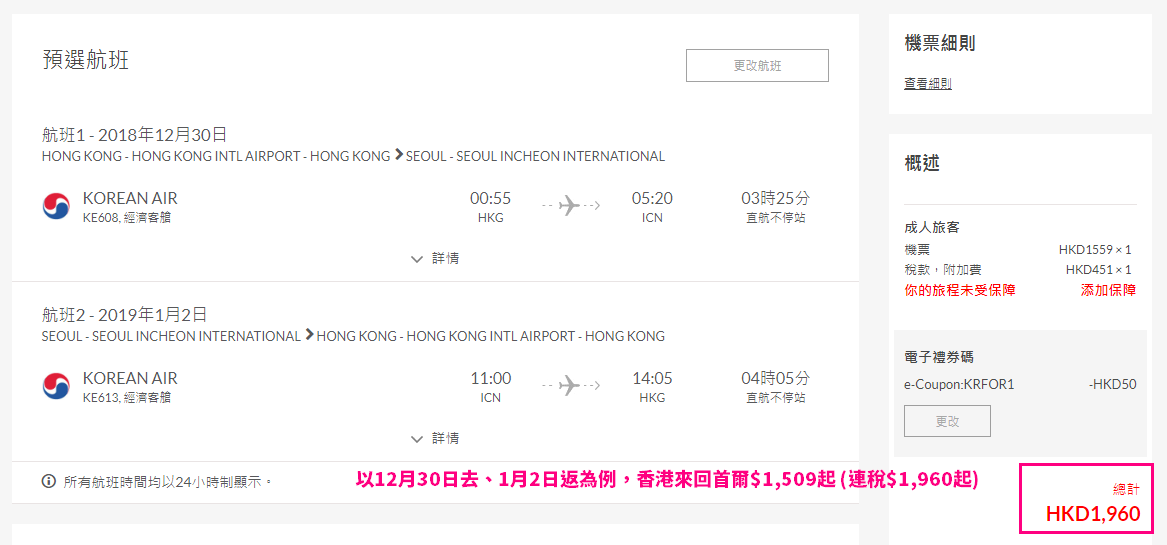Click the 更改 coupon button
Image resolution: width=1167 pixels, height=545 pixels.
[947, 421]
